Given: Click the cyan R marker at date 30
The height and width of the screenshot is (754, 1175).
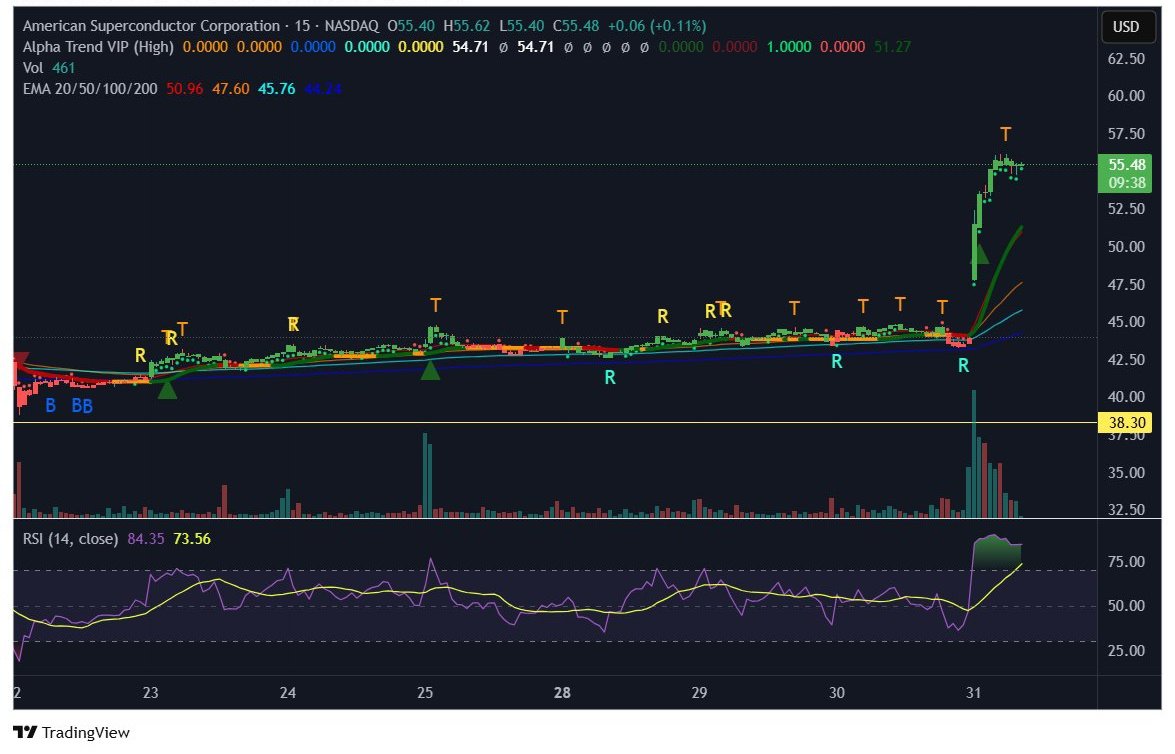Looking at the screenshot, I should [x=836, y=361].
